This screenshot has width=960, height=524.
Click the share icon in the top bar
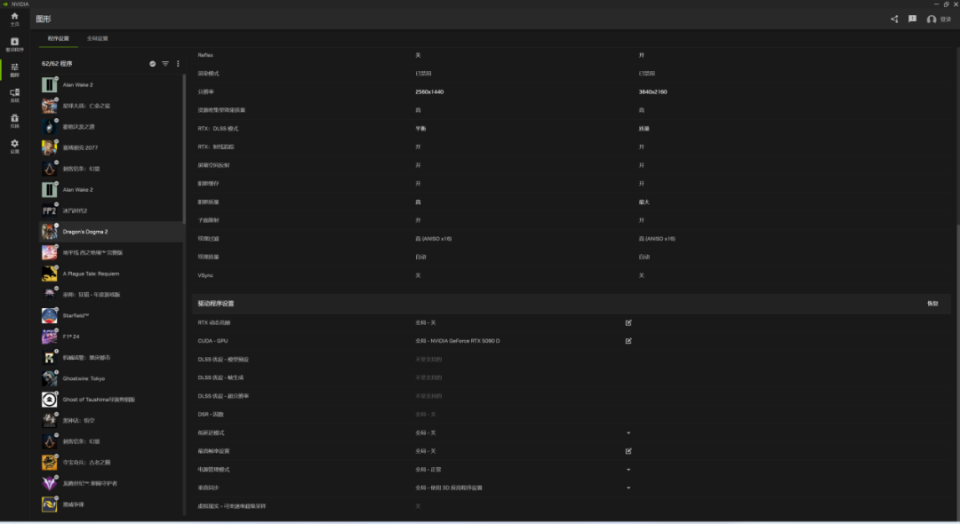tap(894, 19)
